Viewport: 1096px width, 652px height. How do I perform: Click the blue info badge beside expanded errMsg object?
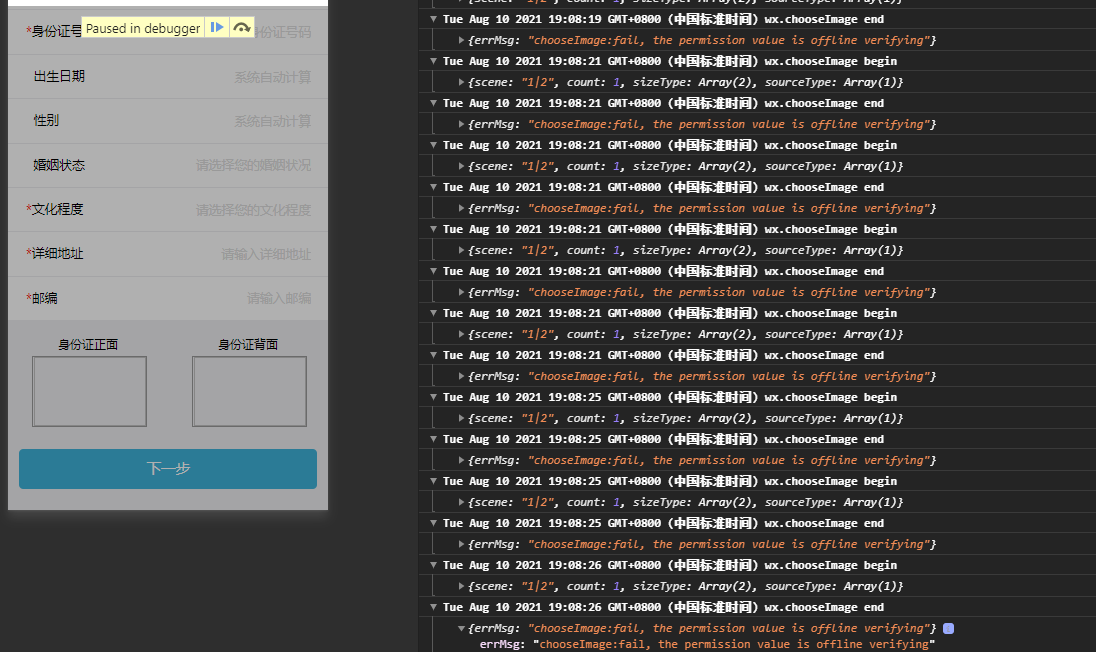(949, 628)
